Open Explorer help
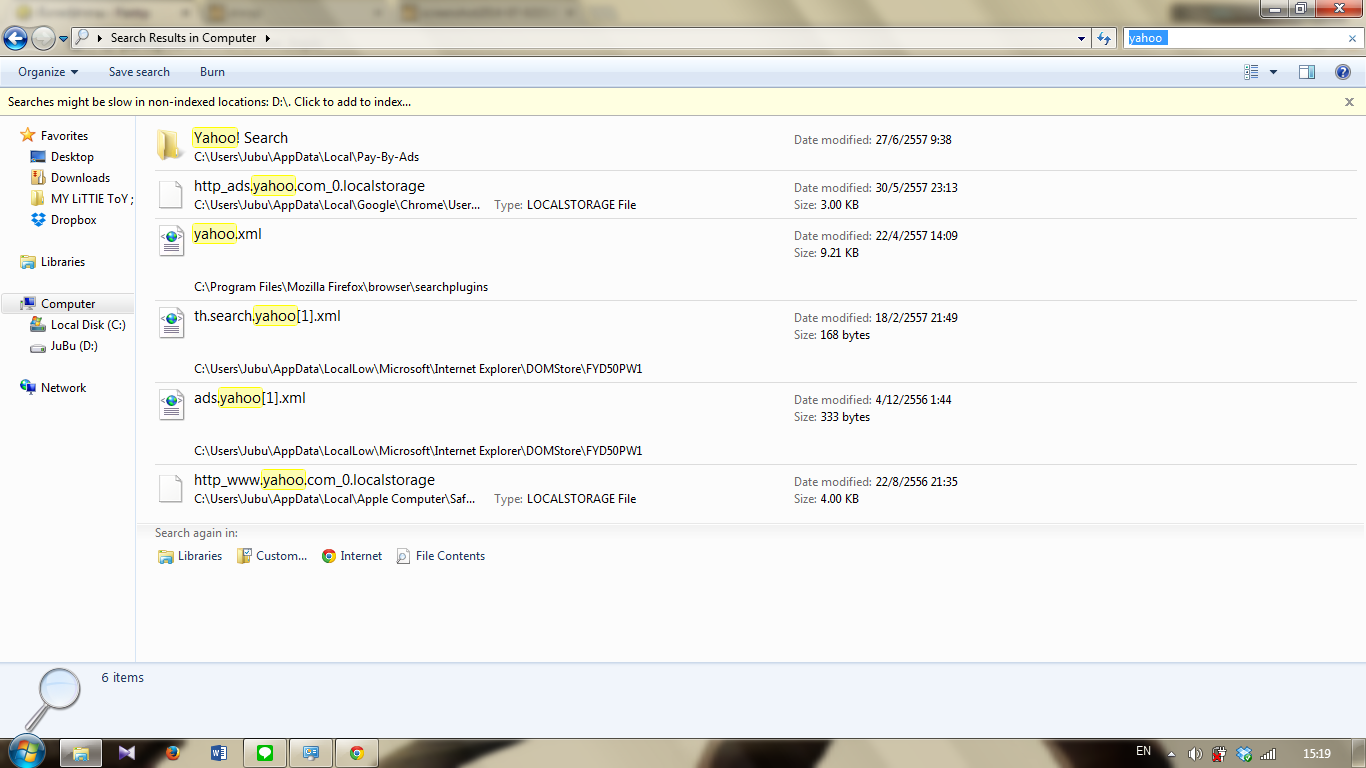 (x=1344, y=72)
